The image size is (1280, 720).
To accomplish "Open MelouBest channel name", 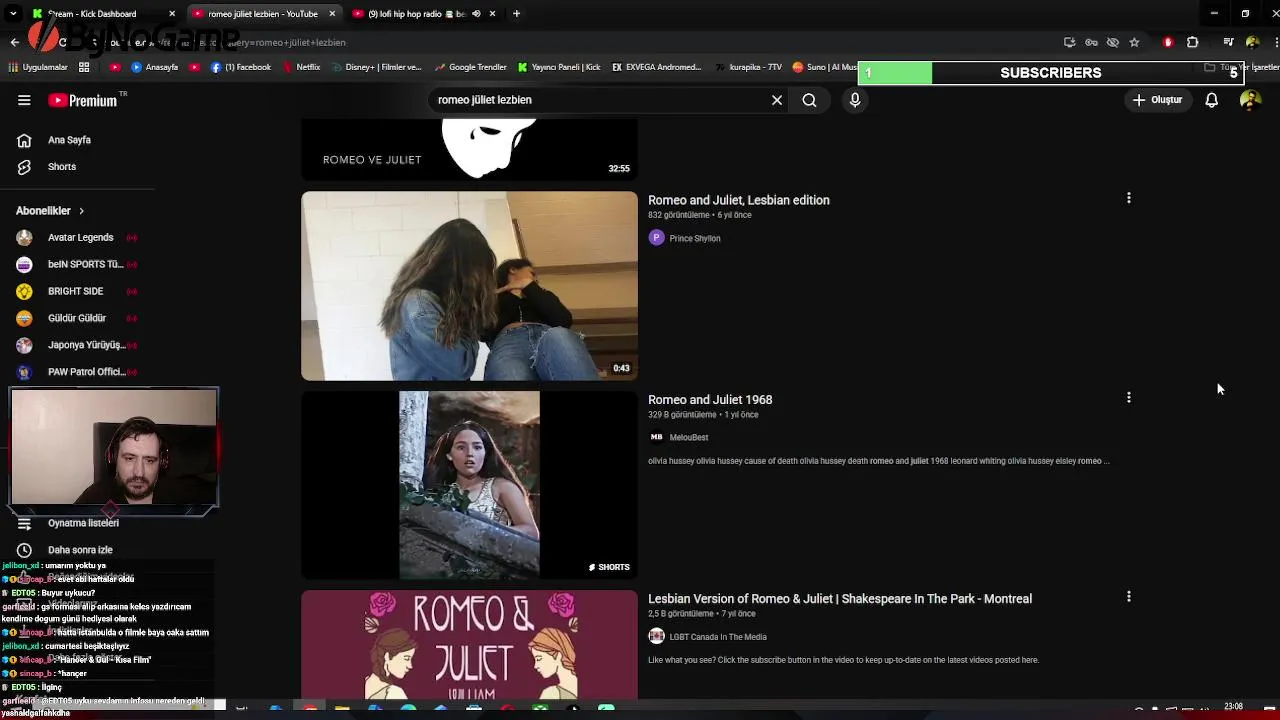I will [689, 437].
